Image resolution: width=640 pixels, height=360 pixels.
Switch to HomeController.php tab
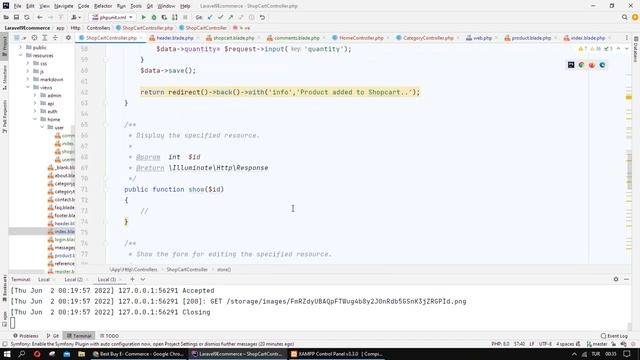coord(361,38)
